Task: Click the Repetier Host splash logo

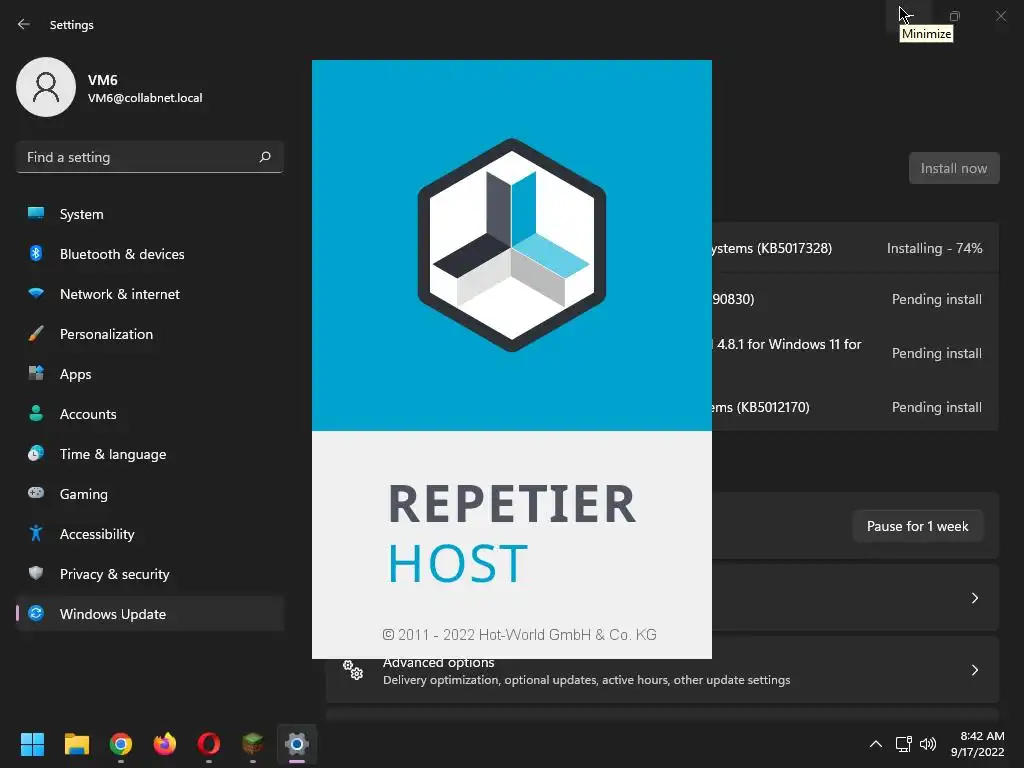Action: click(x=512, y=245)
